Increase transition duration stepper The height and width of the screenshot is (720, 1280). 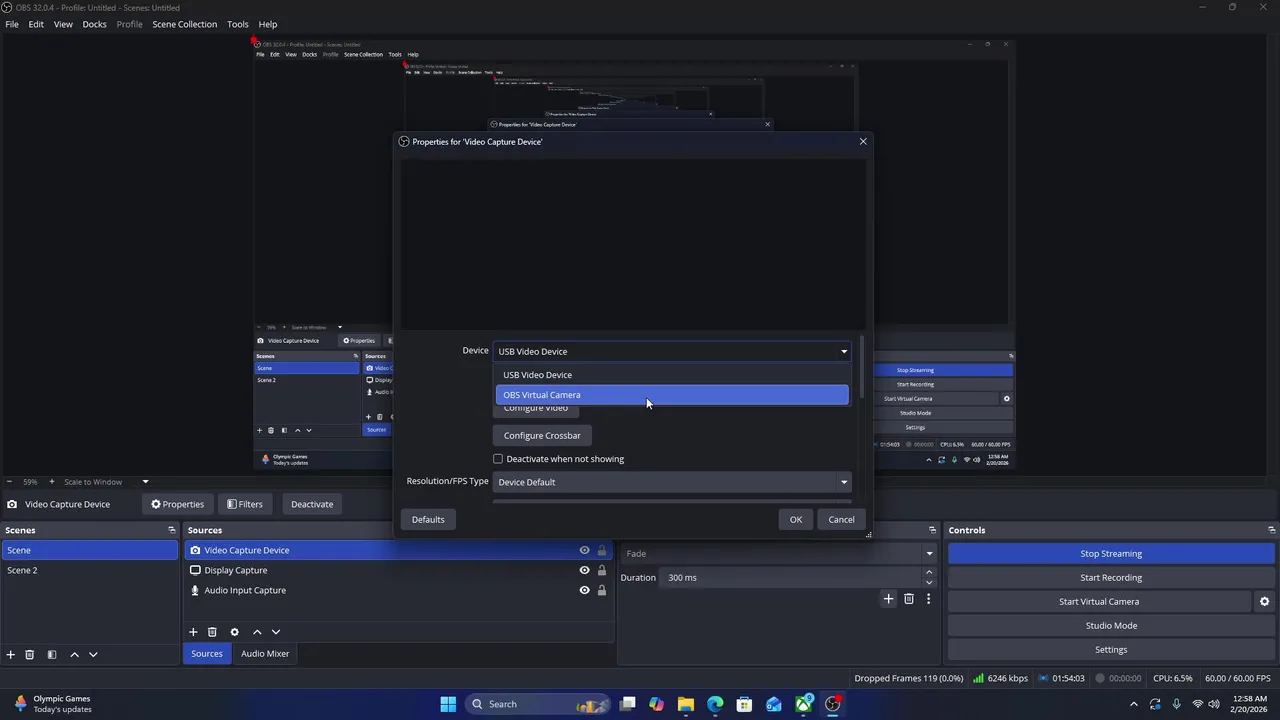tap(929, 572)
